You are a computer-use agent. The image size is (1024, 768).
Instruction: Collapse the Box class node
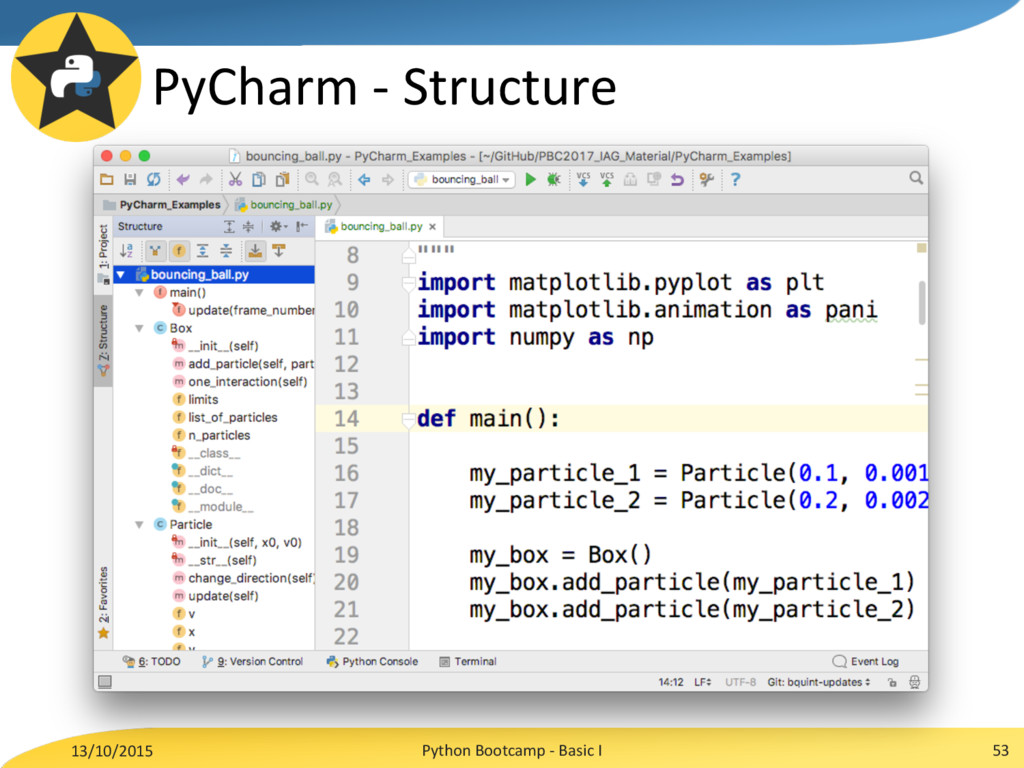tap(139, 328)
